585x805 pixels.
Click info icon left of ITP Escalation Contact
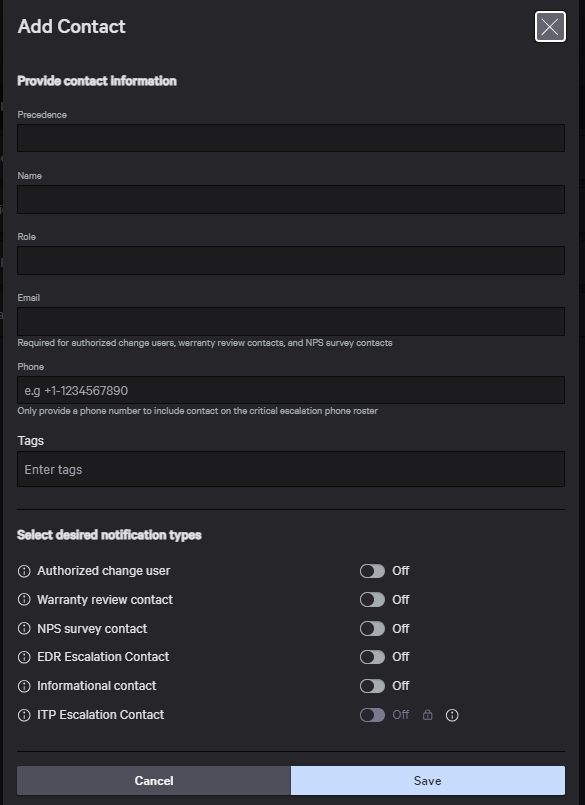pos(24,715)
